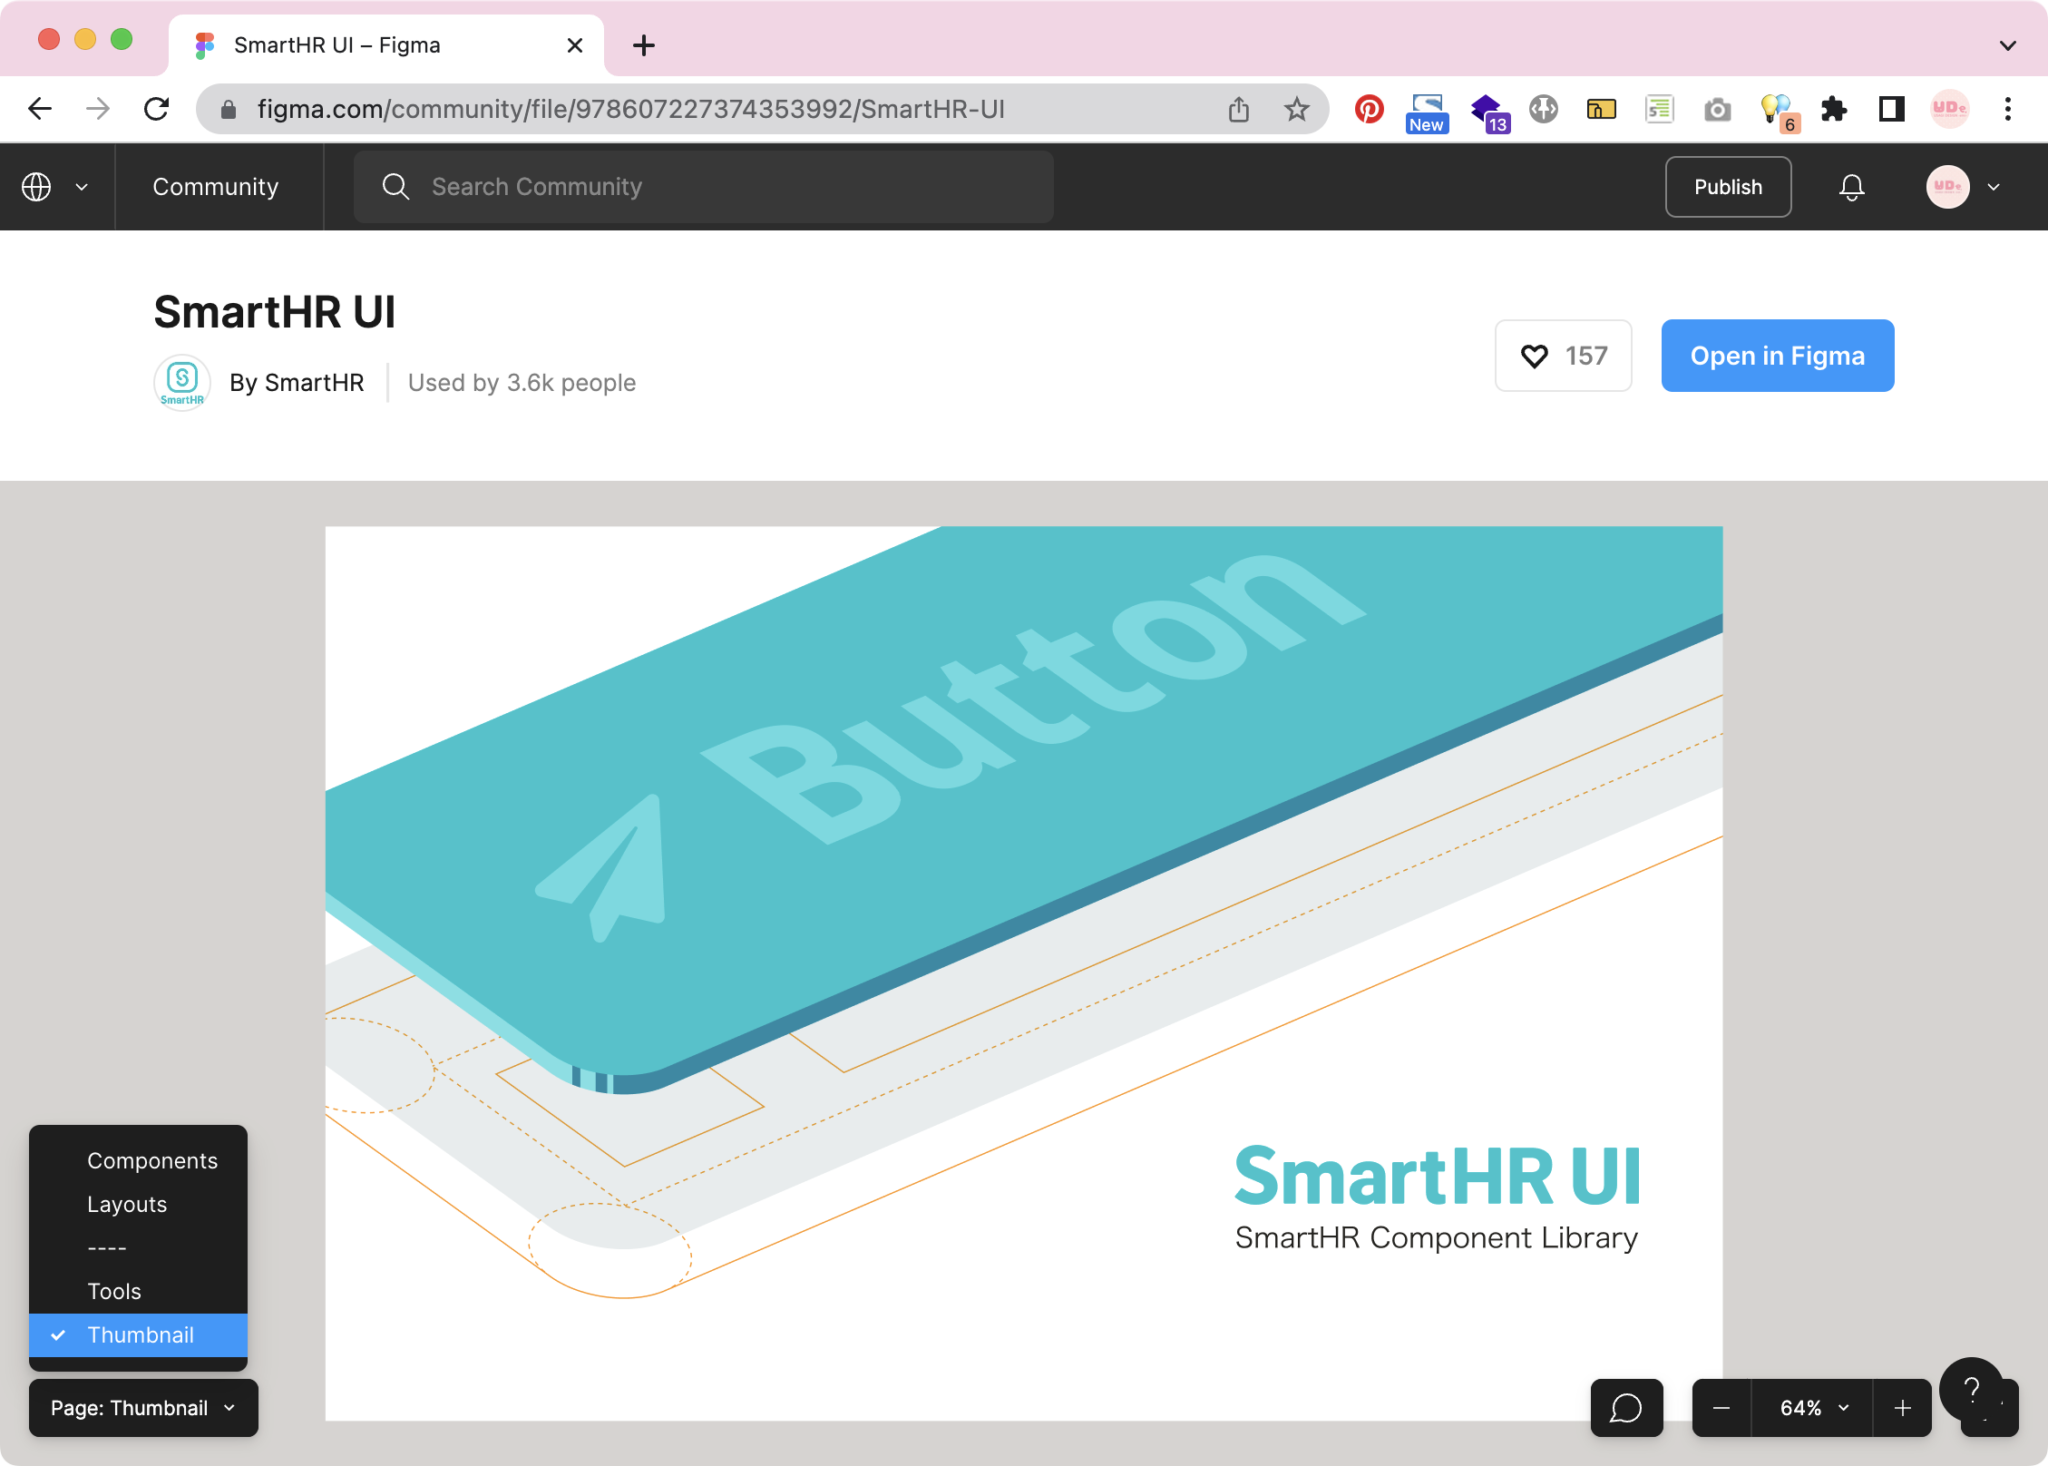Click the help question mark button

(x=1971, y=1389)
